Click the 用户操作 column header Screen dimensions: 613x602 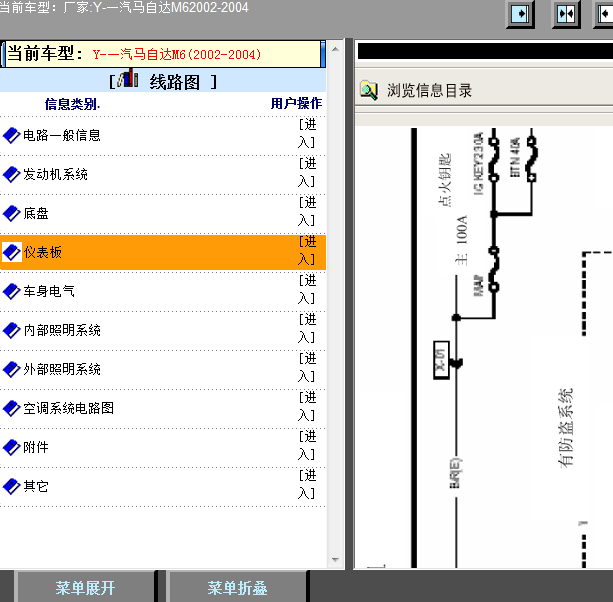(x=296, y=104)
